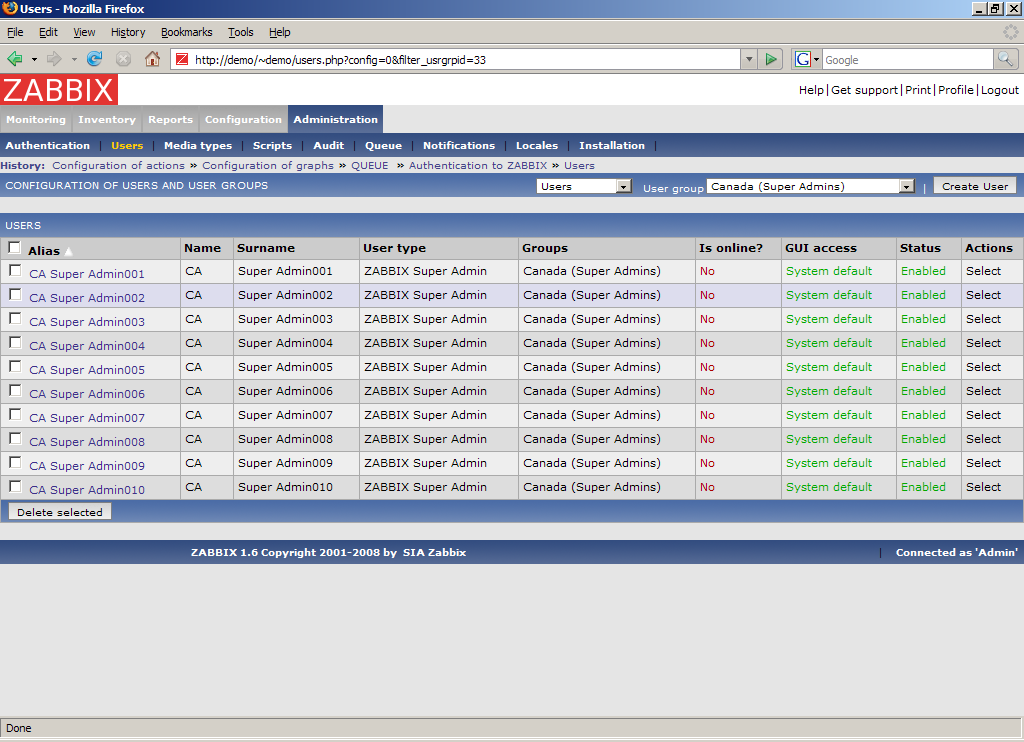This screenshot has width=1024, height=742.
Task: Open the address bar history dropdown arrow
Action: pos(749,59)
